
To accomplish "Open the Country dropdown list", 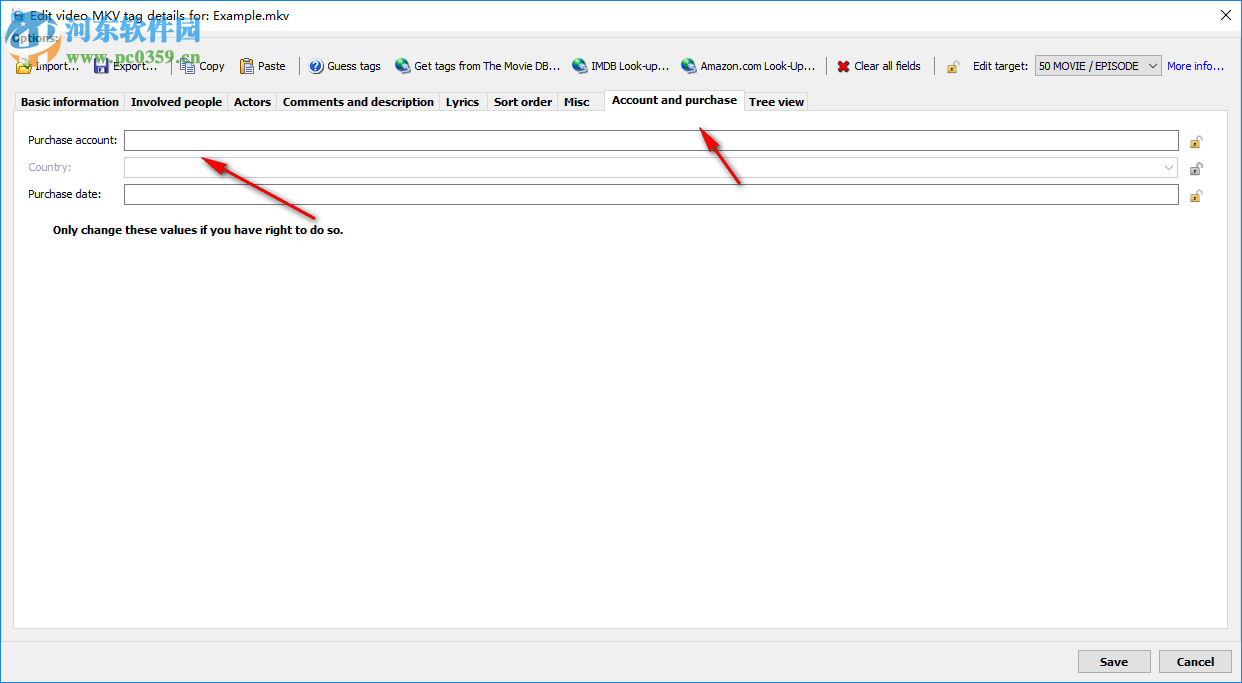I will pos(1168,168).
